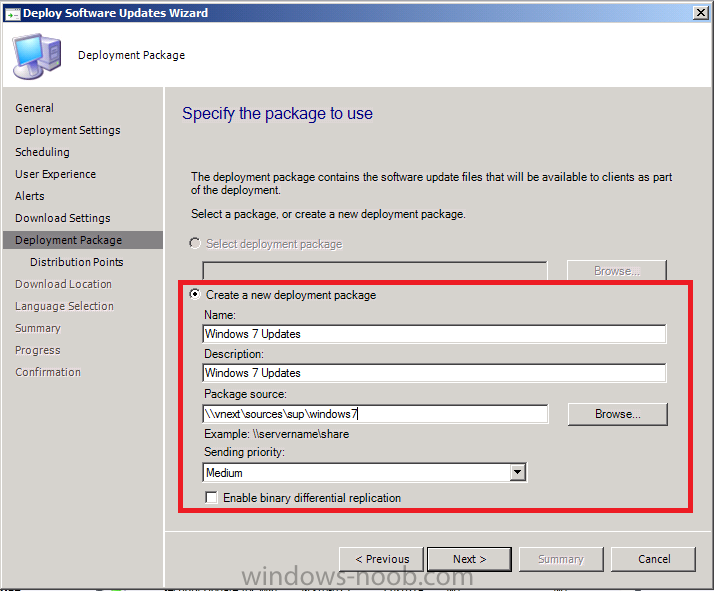Screen dimensions: 714x591
Task: Click the 'Sending priority:' label
Action: [244, 452]
